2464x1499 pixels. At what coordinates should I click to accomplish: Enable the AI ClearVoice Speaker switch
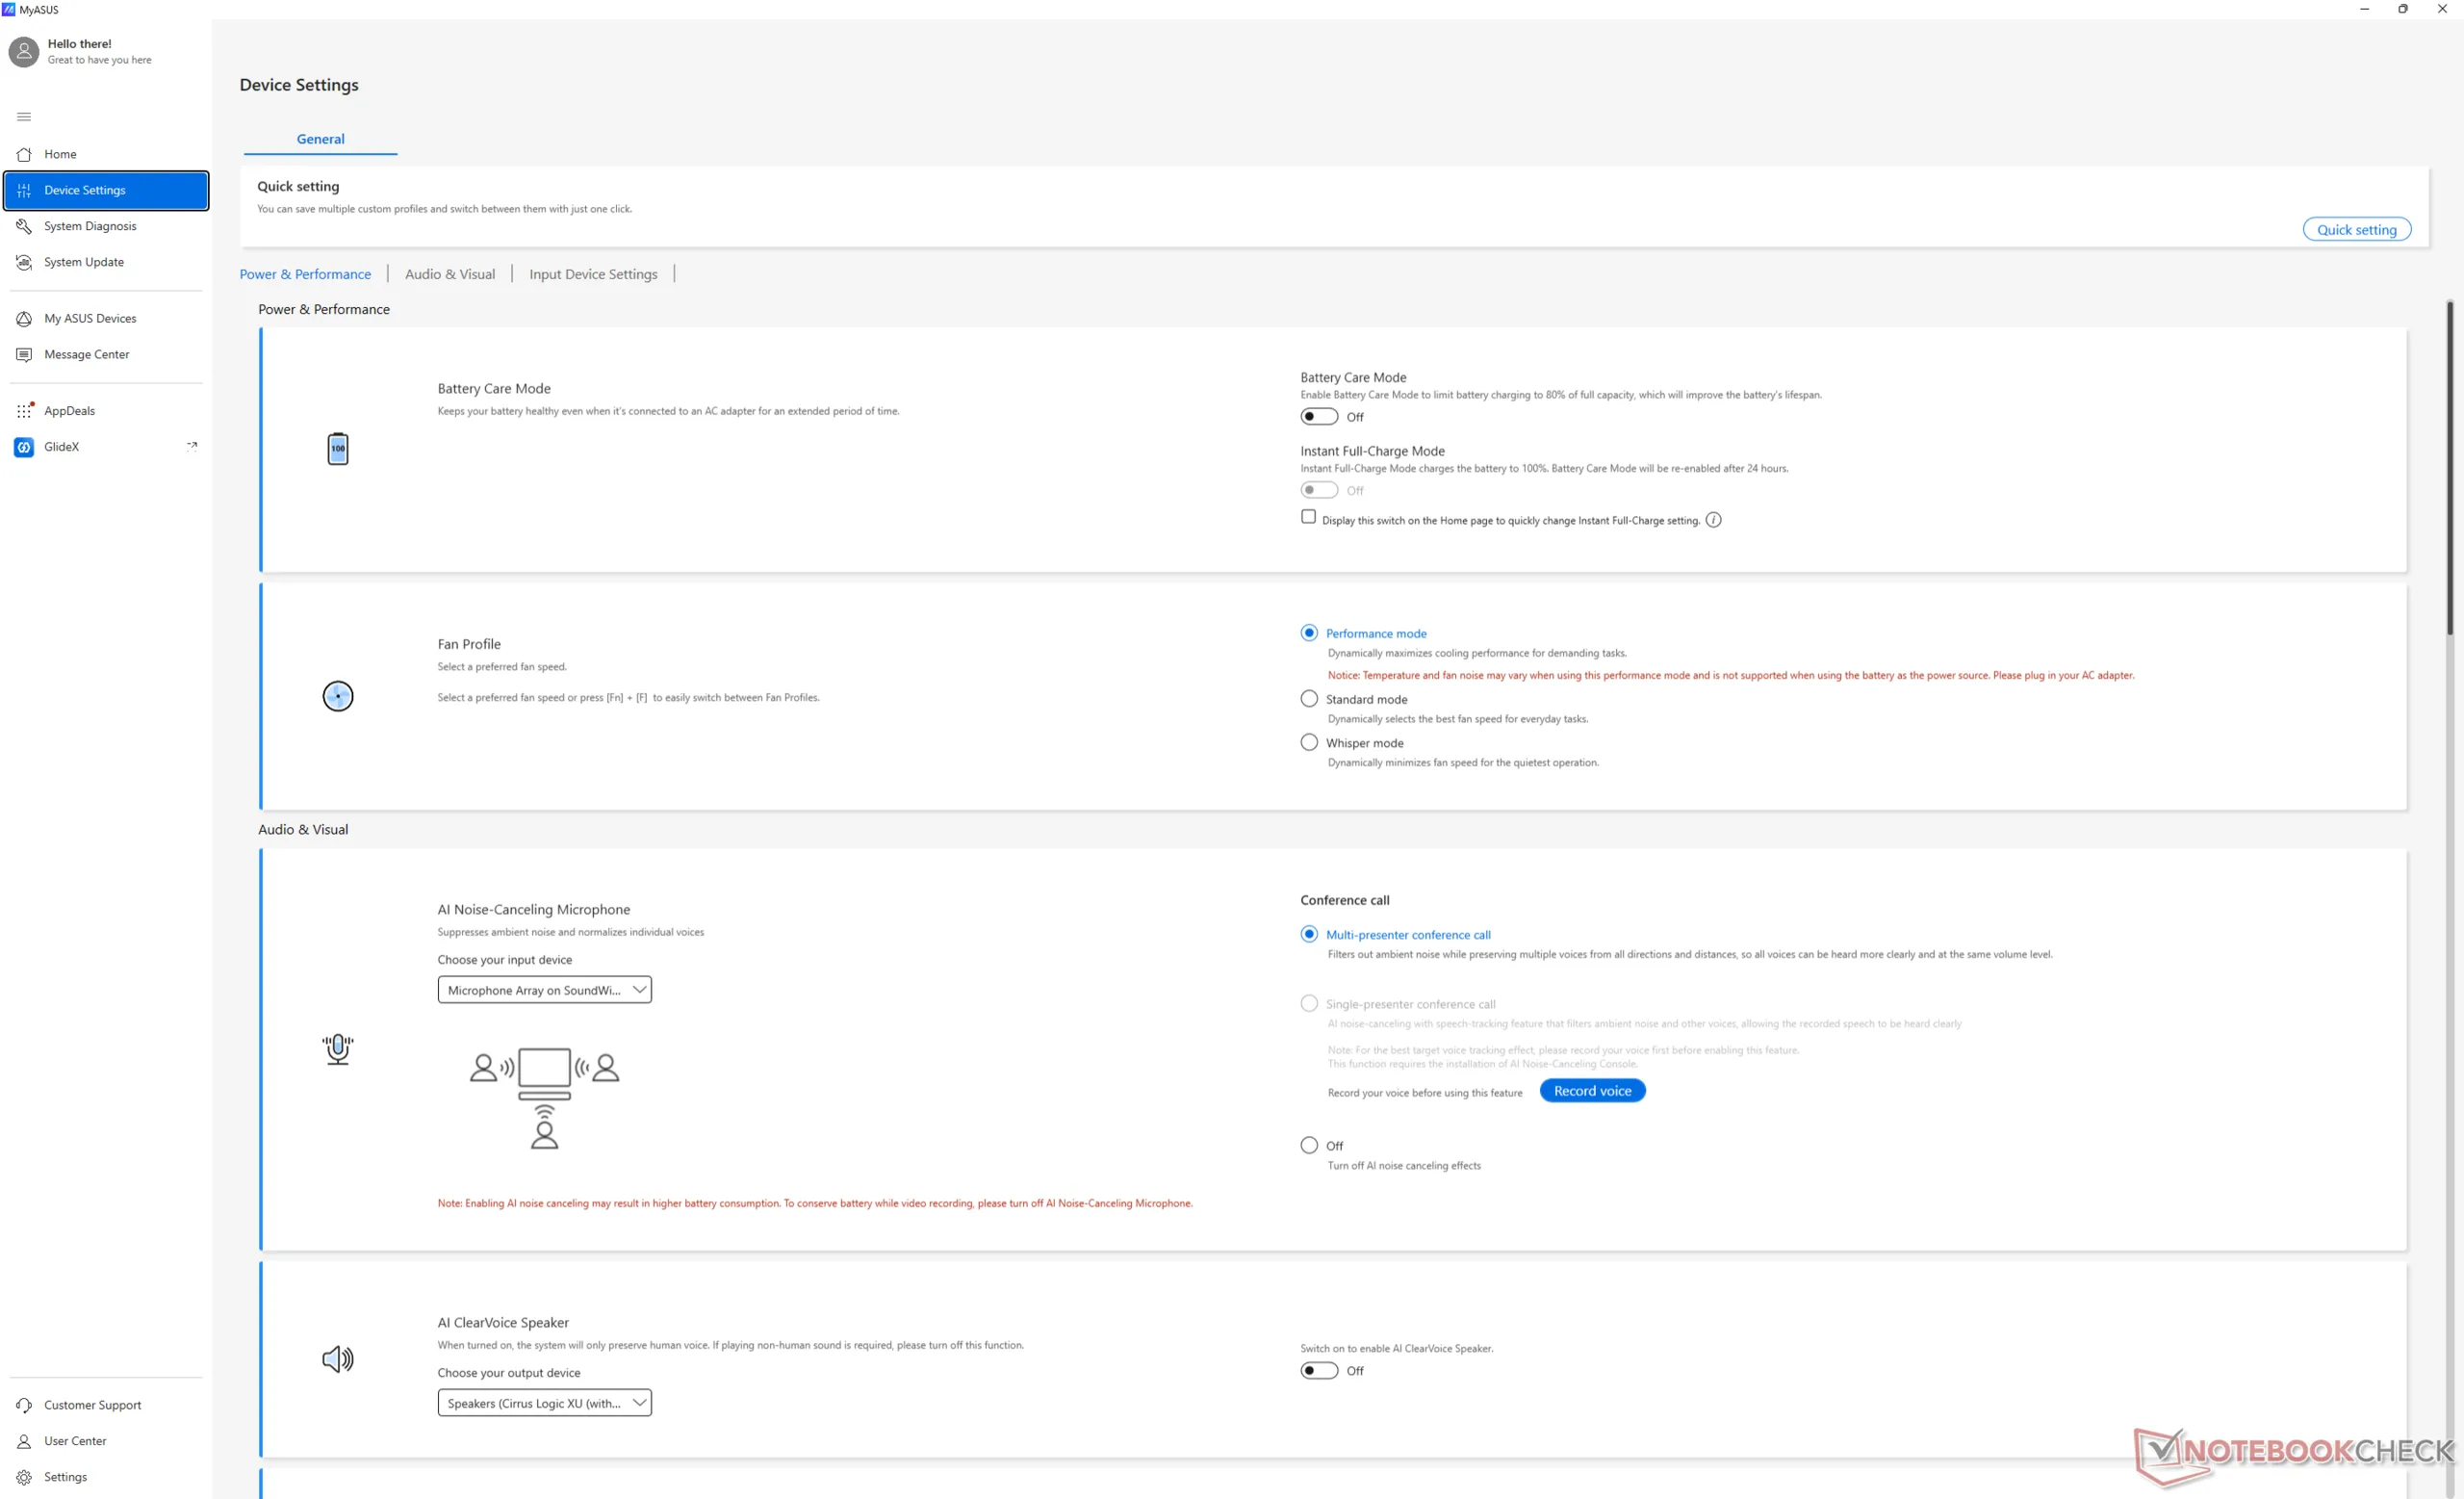[x=1318, y=1371]
